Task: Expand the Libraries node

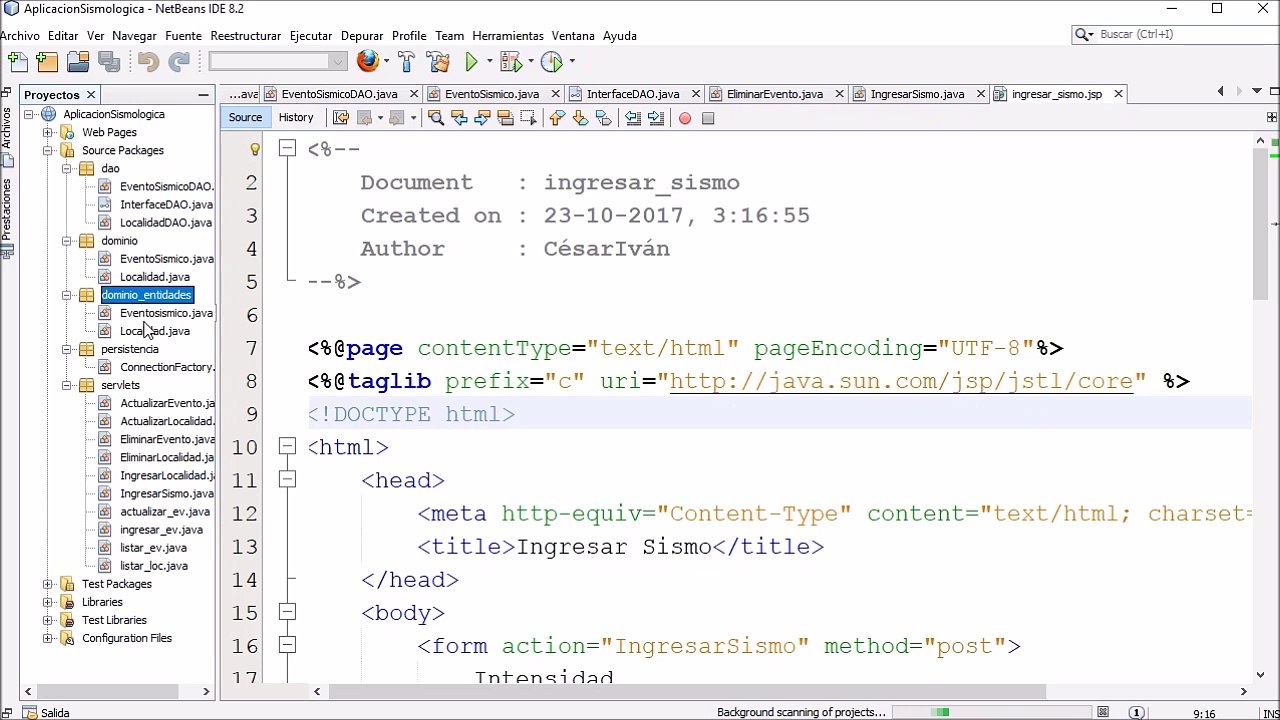Action: [47, 602]
